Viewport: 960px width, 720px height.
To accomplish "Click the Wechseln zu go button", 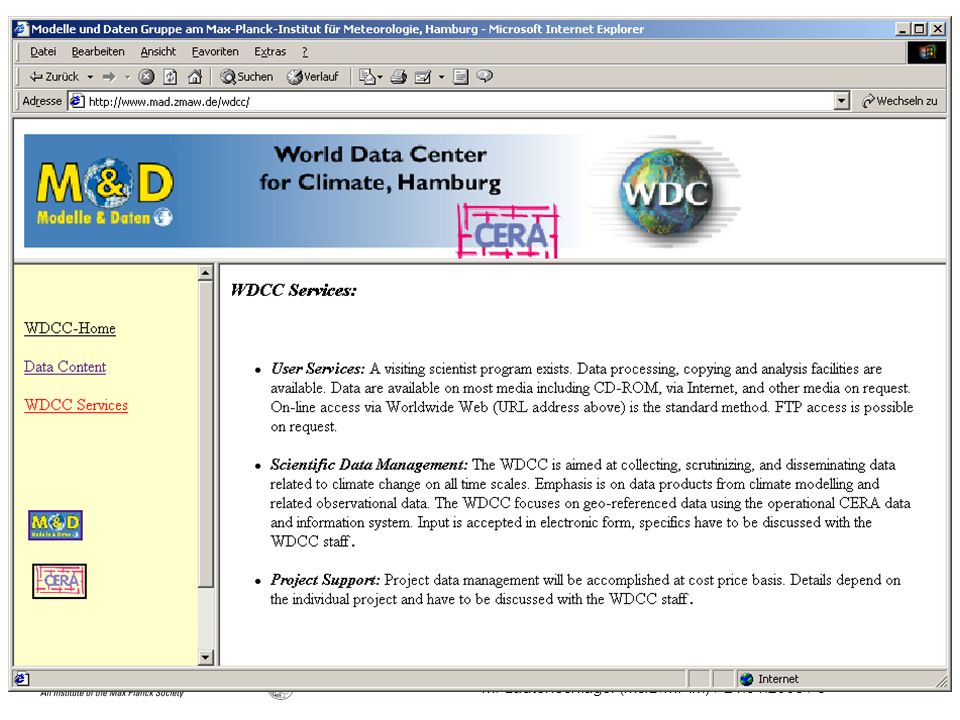I will (x=899, y=101).
